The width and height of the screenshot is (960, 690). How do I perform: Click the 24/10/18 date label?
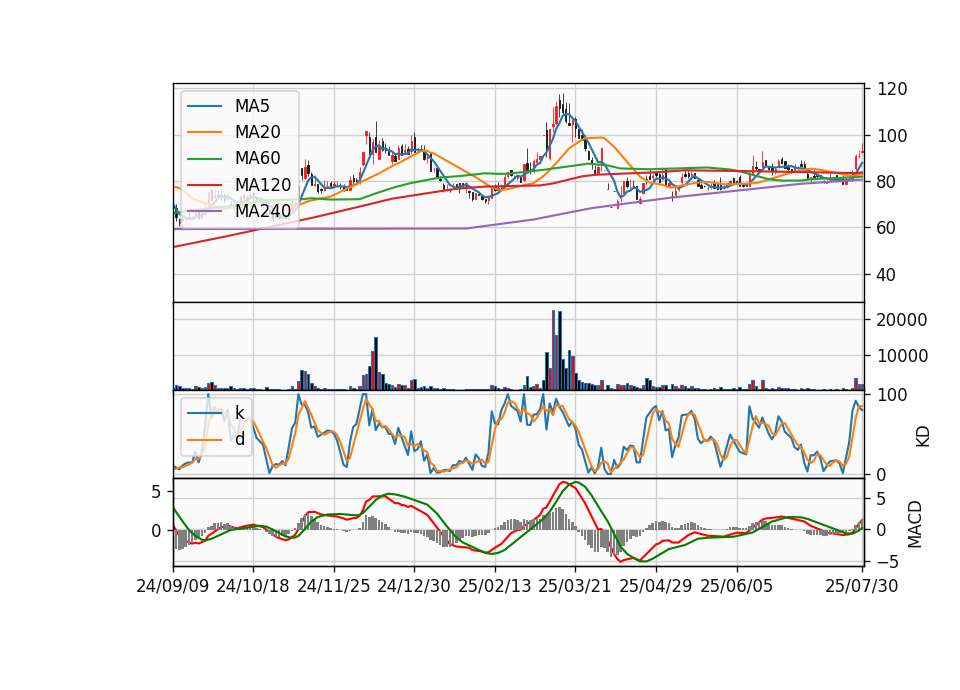253,586
